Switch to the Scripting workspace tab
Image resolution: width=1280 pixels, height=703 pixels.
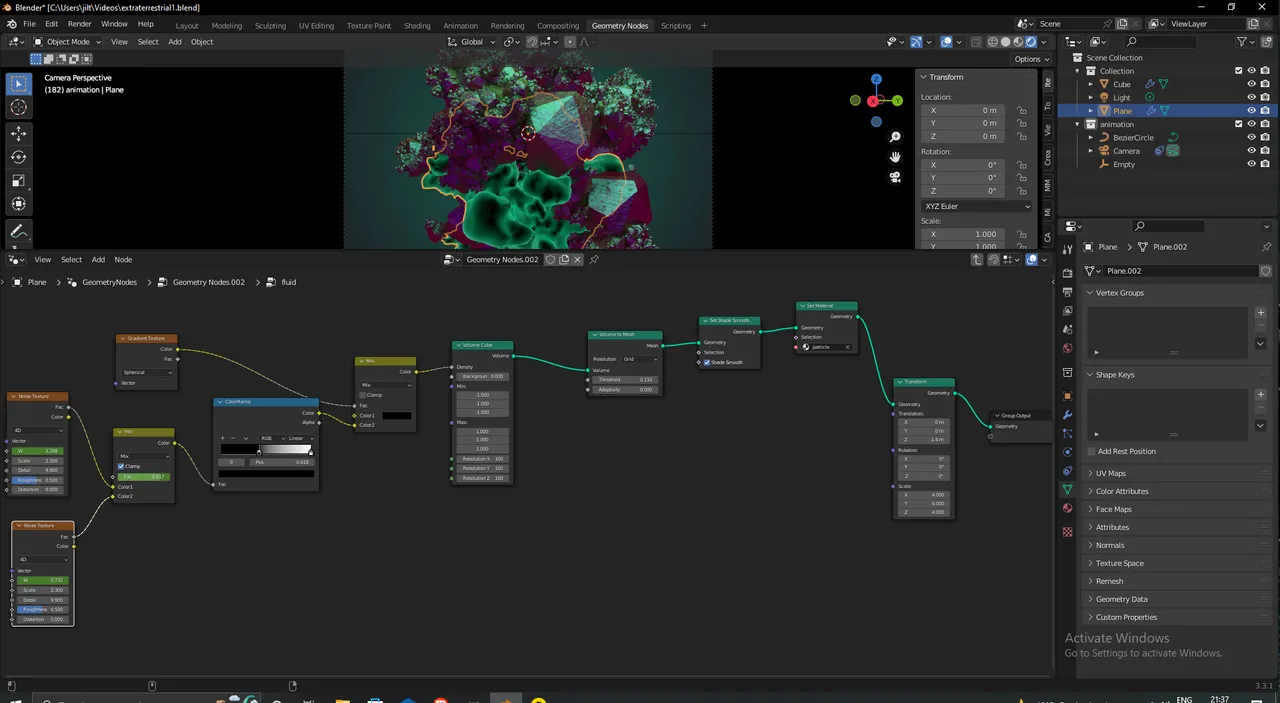tap(675, 25)
